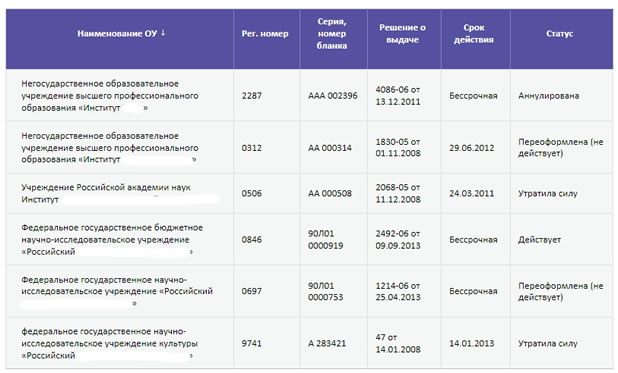The width and height of the screenshot is (618, 373).
Task: Select reg number 0846
Action: click(251, 240)
